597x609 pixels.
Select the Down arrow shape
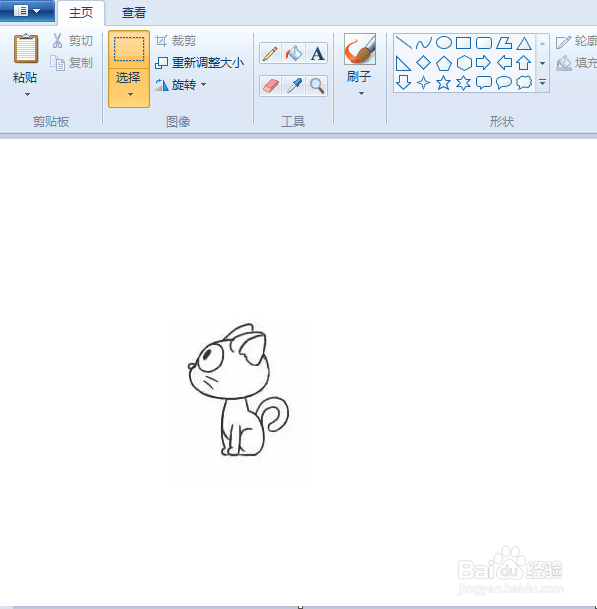tap(404, 83)
